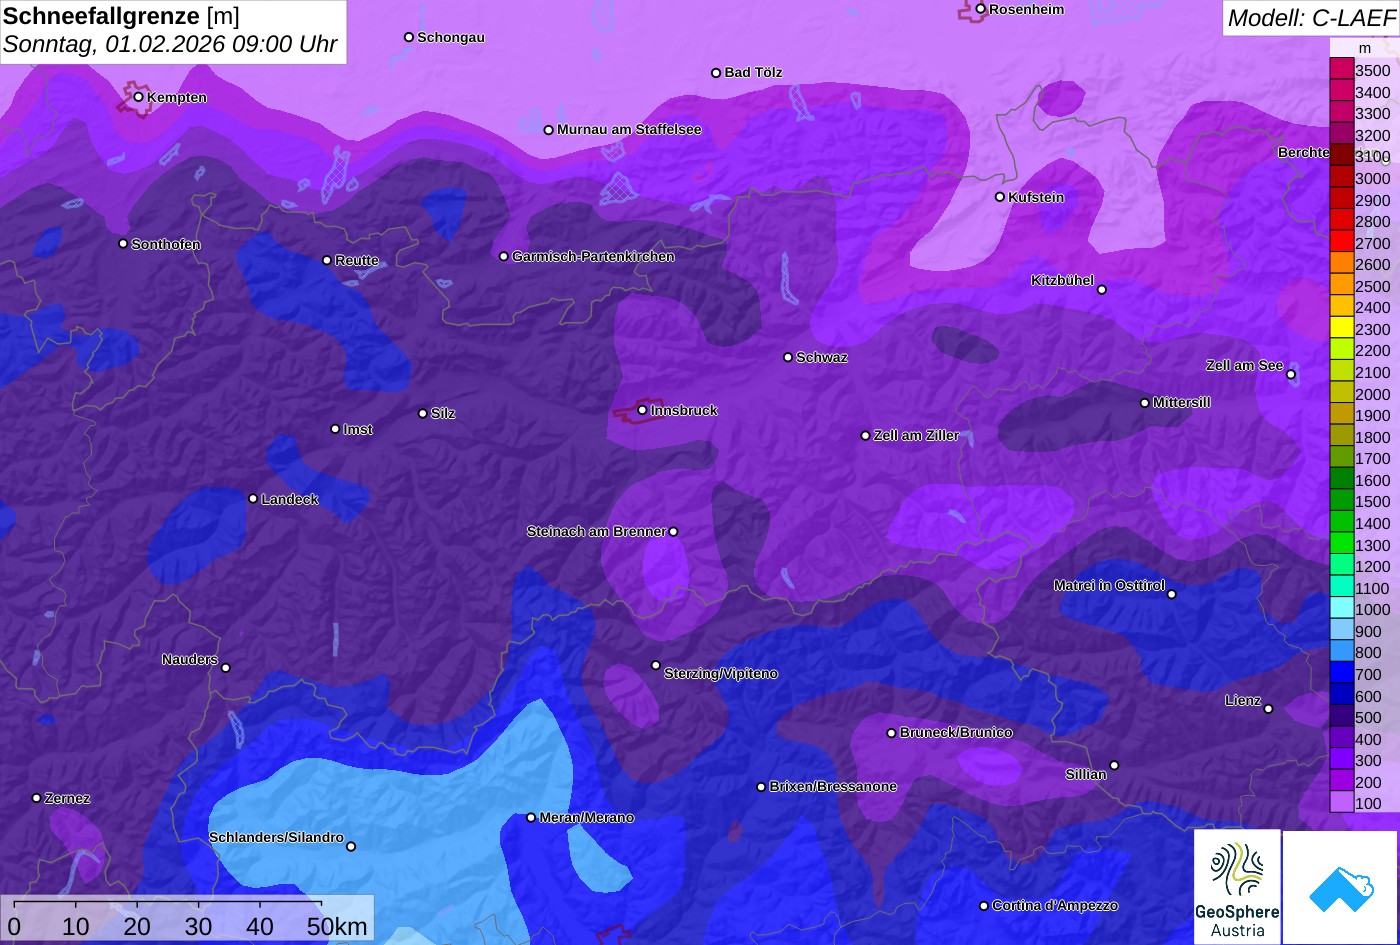Select the Kempten location marker
Image resolution: width=1400 pixels, height=945 pixels.
point(139,97)
